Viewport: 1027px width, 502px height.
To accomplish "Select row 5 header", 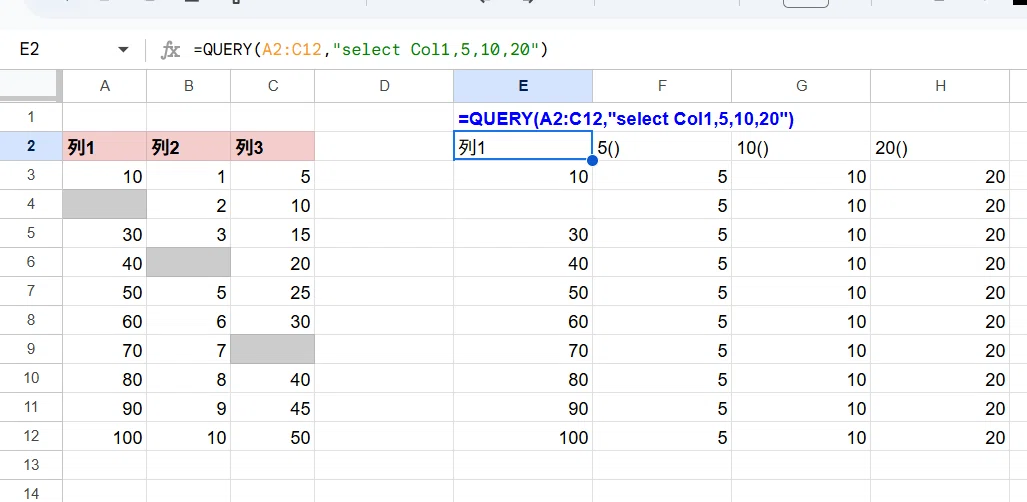I will tap(31, 233).
